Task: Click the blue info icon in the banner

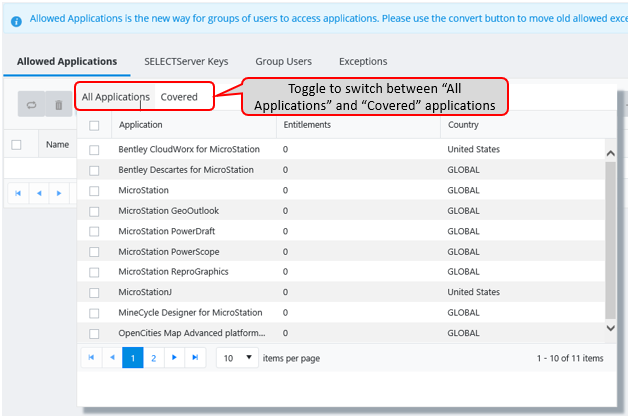Action: (16, 21)
